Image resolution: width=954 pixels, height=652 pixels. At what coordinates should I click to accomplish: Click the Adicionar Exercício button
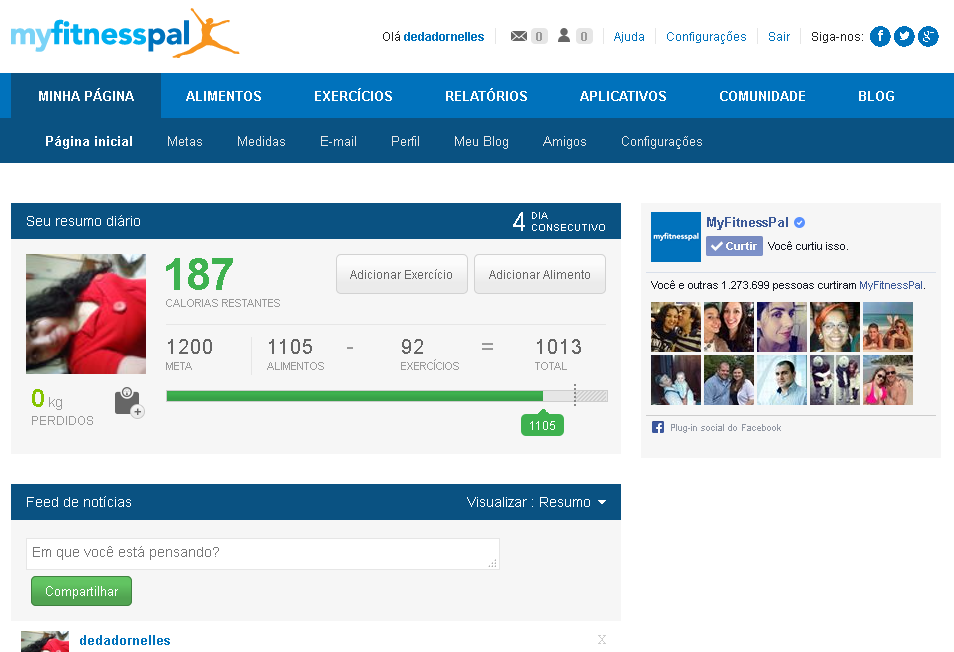tap(402, 274)
